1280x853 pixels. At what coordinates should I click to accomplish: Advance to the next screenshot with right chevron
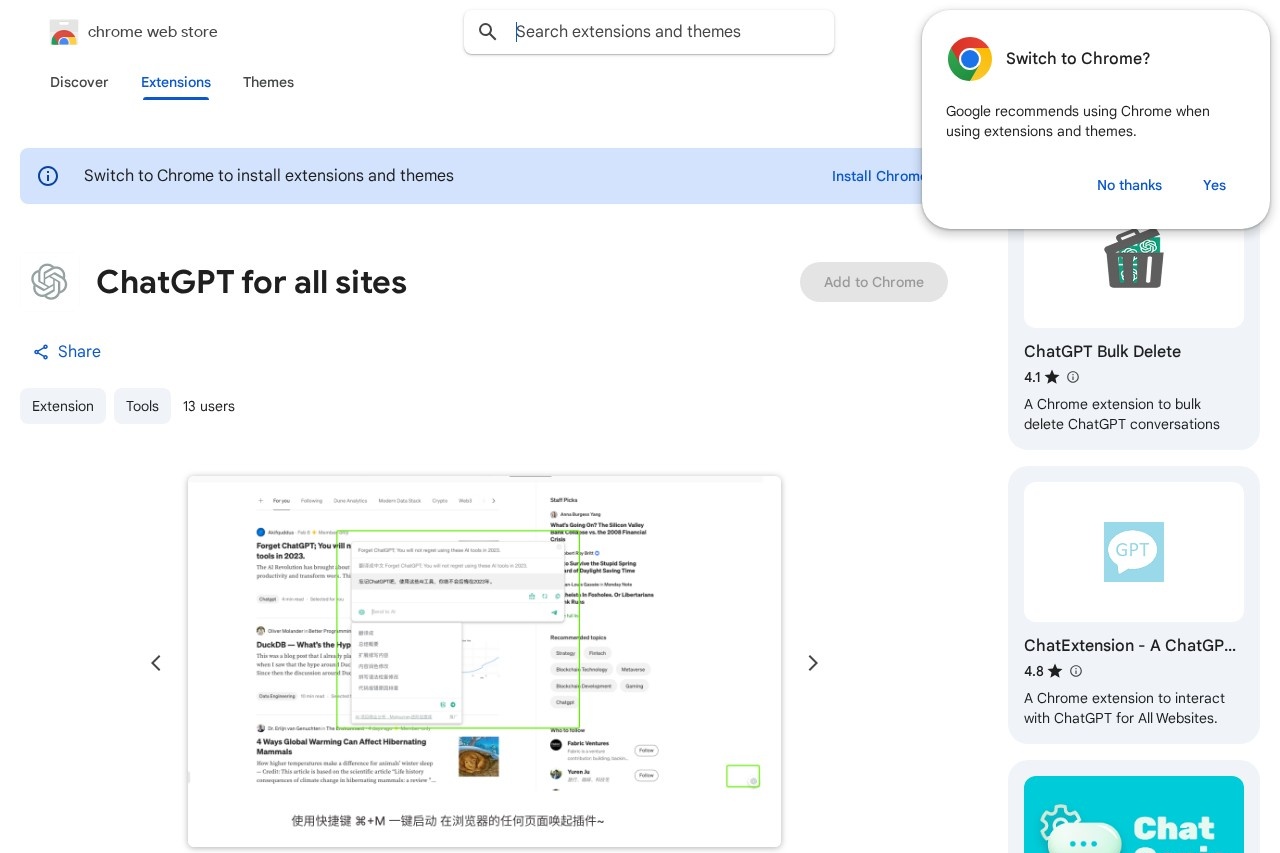click(813, 663)
